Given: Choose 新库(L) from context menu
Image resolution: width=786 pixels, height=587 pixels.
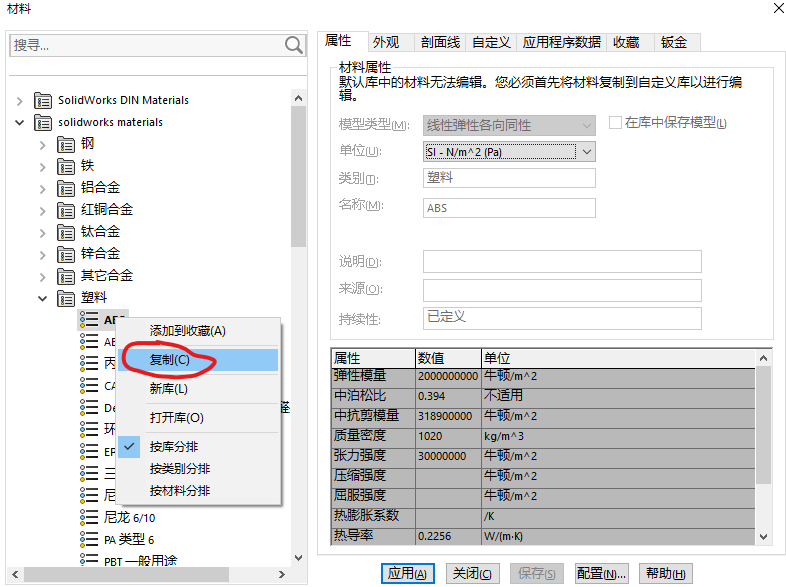Looking at the screenshot, I should coord(199,388).
